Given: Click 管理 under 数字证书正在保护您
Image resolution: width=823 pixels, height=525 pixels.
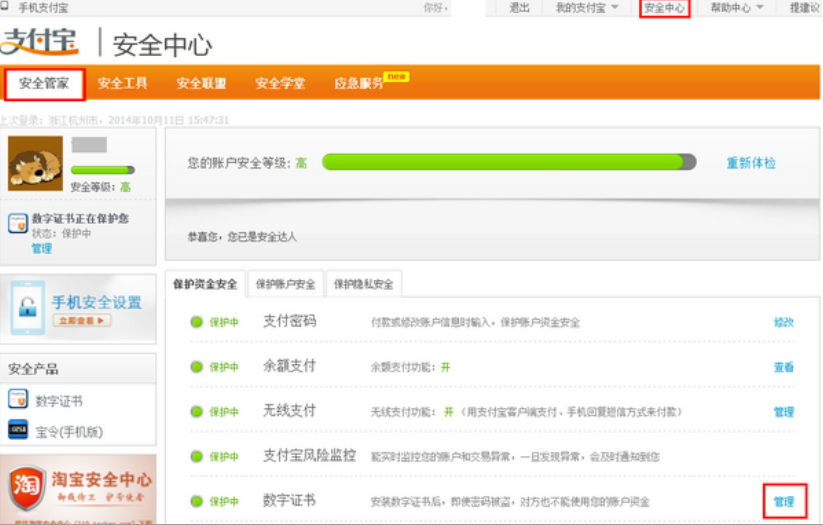Looking at the screenshot, I should tap(41, 248).
